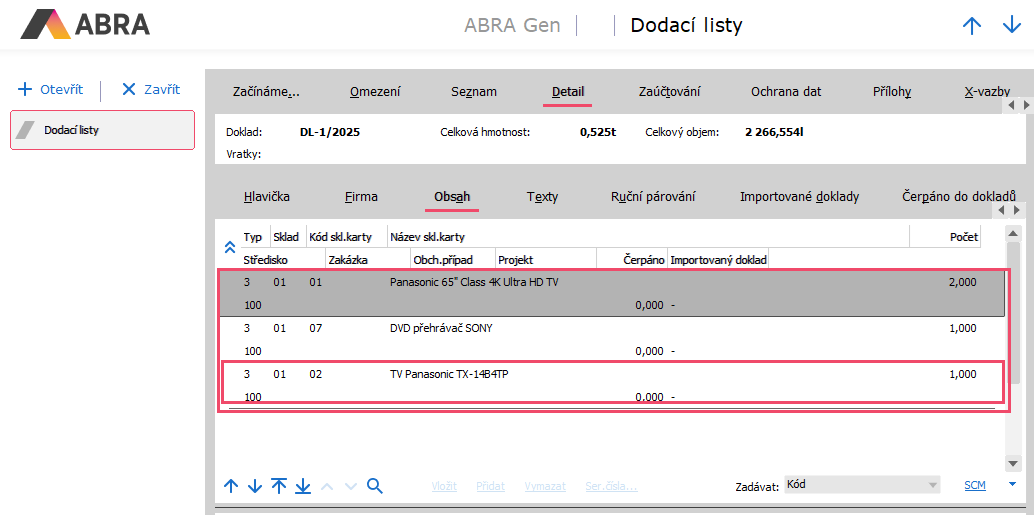
Task: Switch to the Omezení tab
Action: (375, 92)
